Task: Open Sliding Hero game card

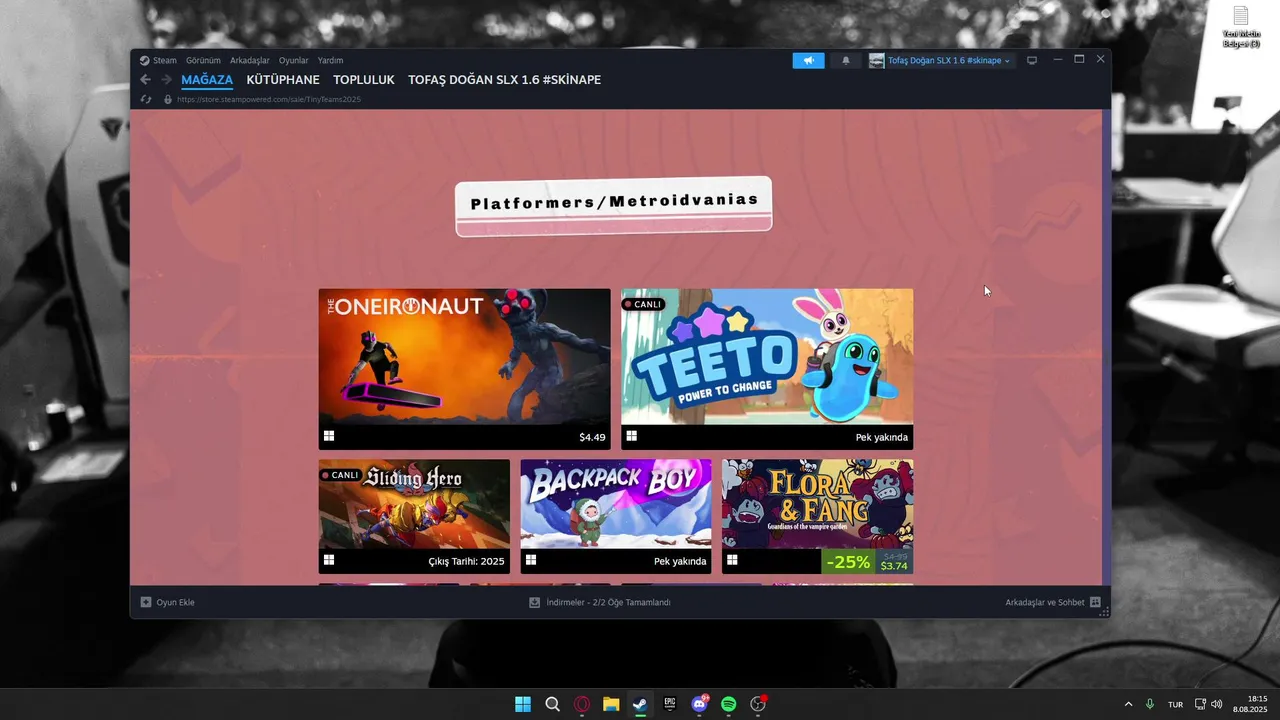Action: pos(414,516)
